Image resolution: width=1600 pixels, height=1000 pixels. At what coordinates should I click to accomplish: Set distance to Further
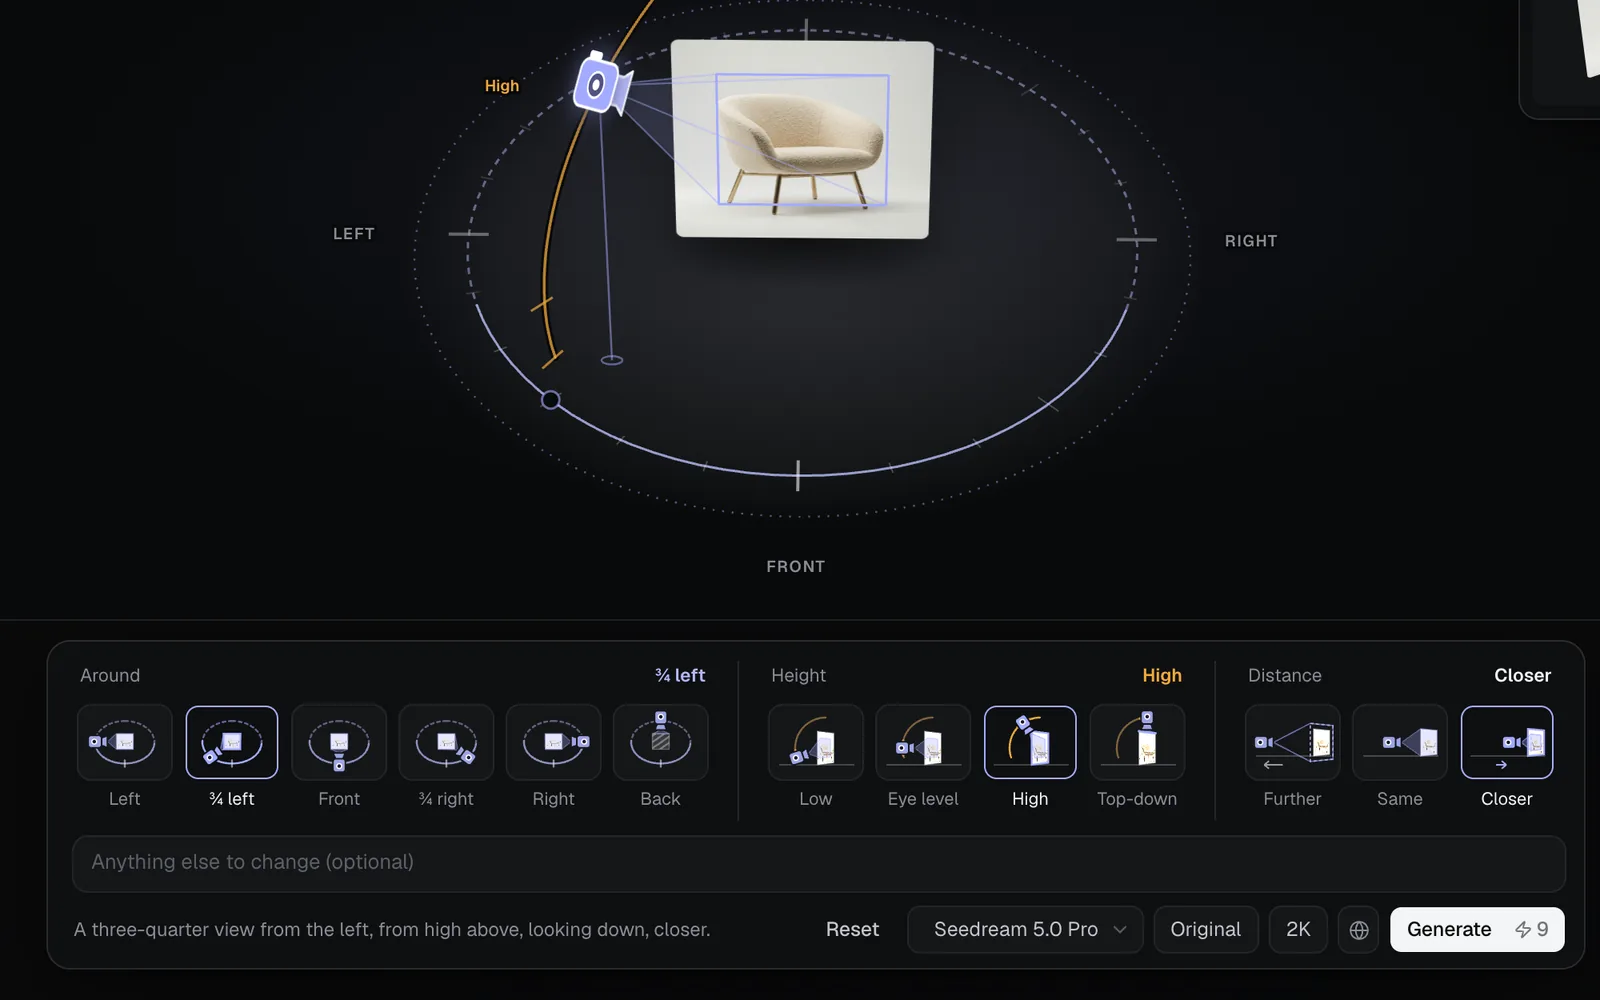tap(1292, 742)
